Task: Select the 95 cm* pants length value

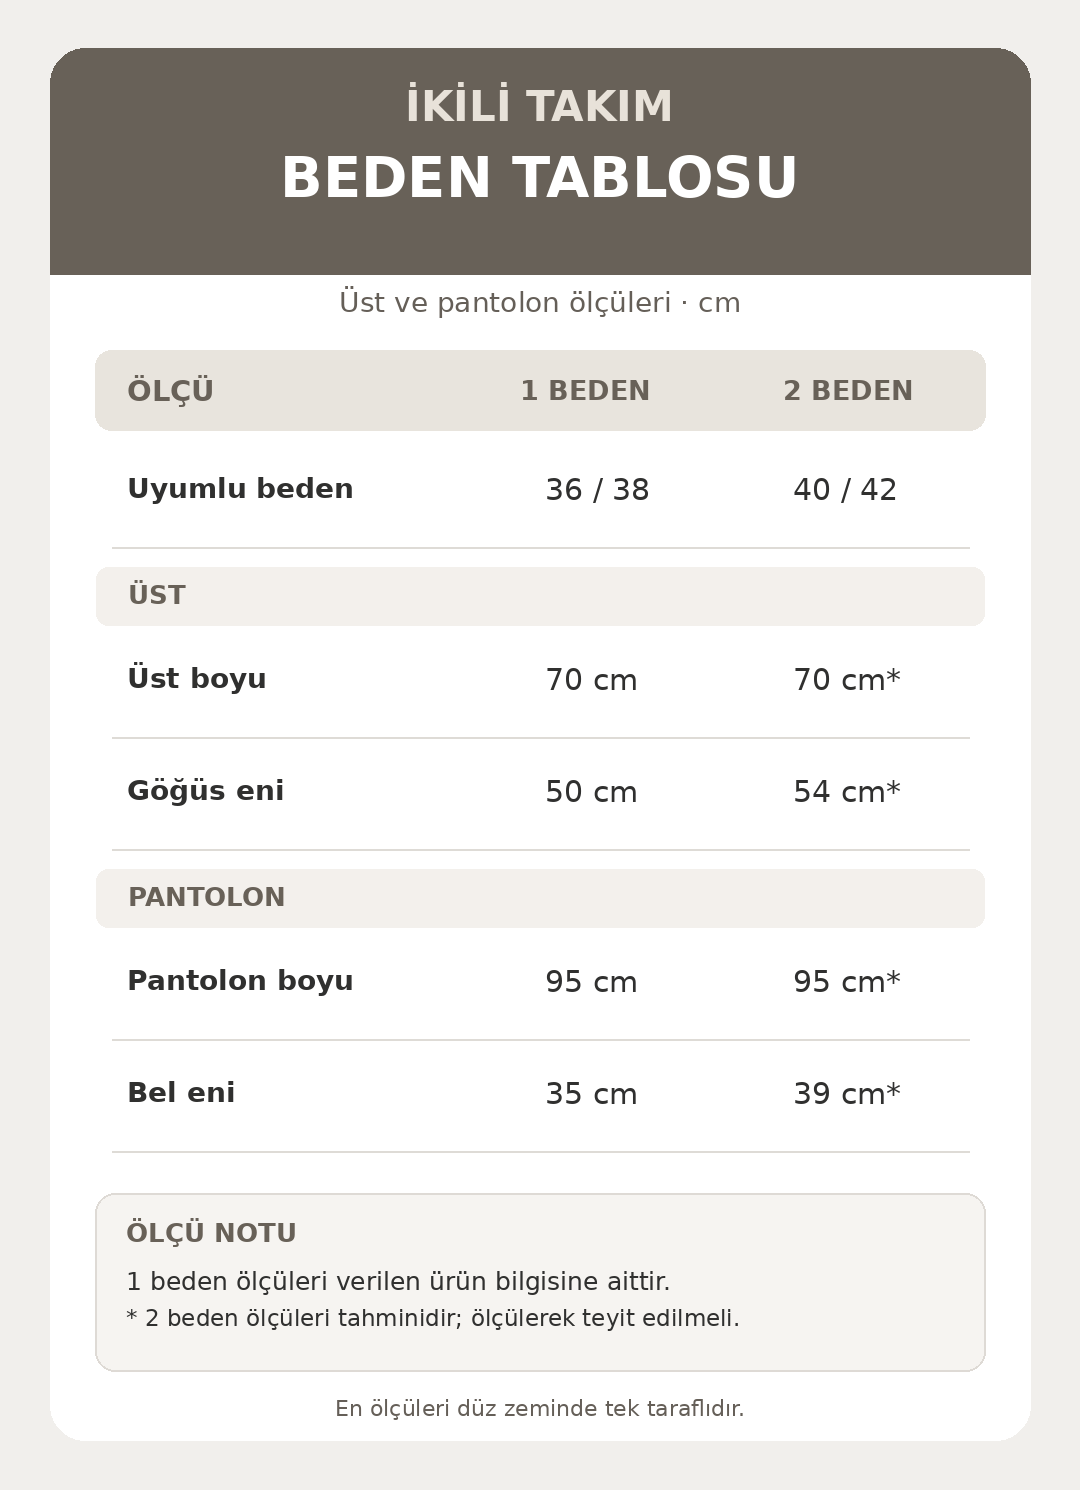Action: click(847, 982)
